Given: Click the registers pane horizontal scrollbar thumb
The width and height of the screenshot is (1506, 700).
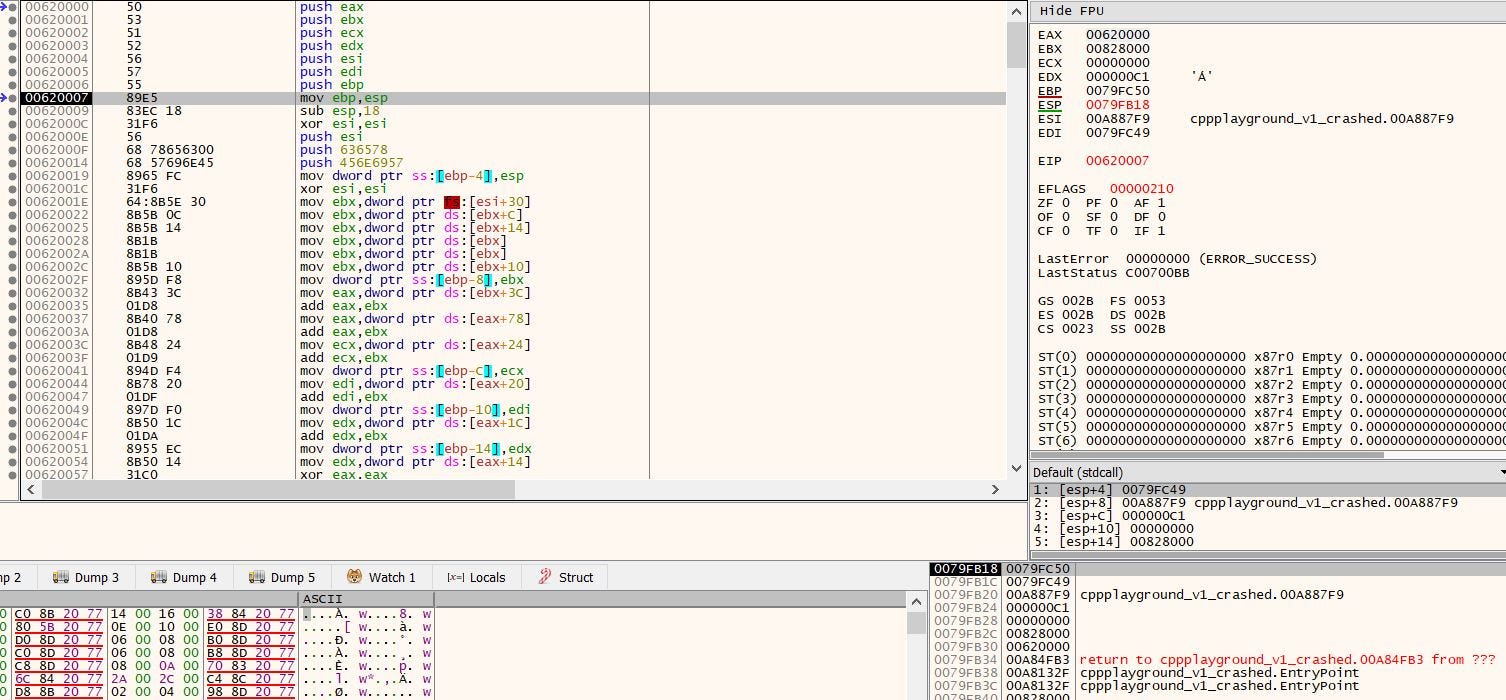Looking at the screenshot, I should tap(1207, 455).
